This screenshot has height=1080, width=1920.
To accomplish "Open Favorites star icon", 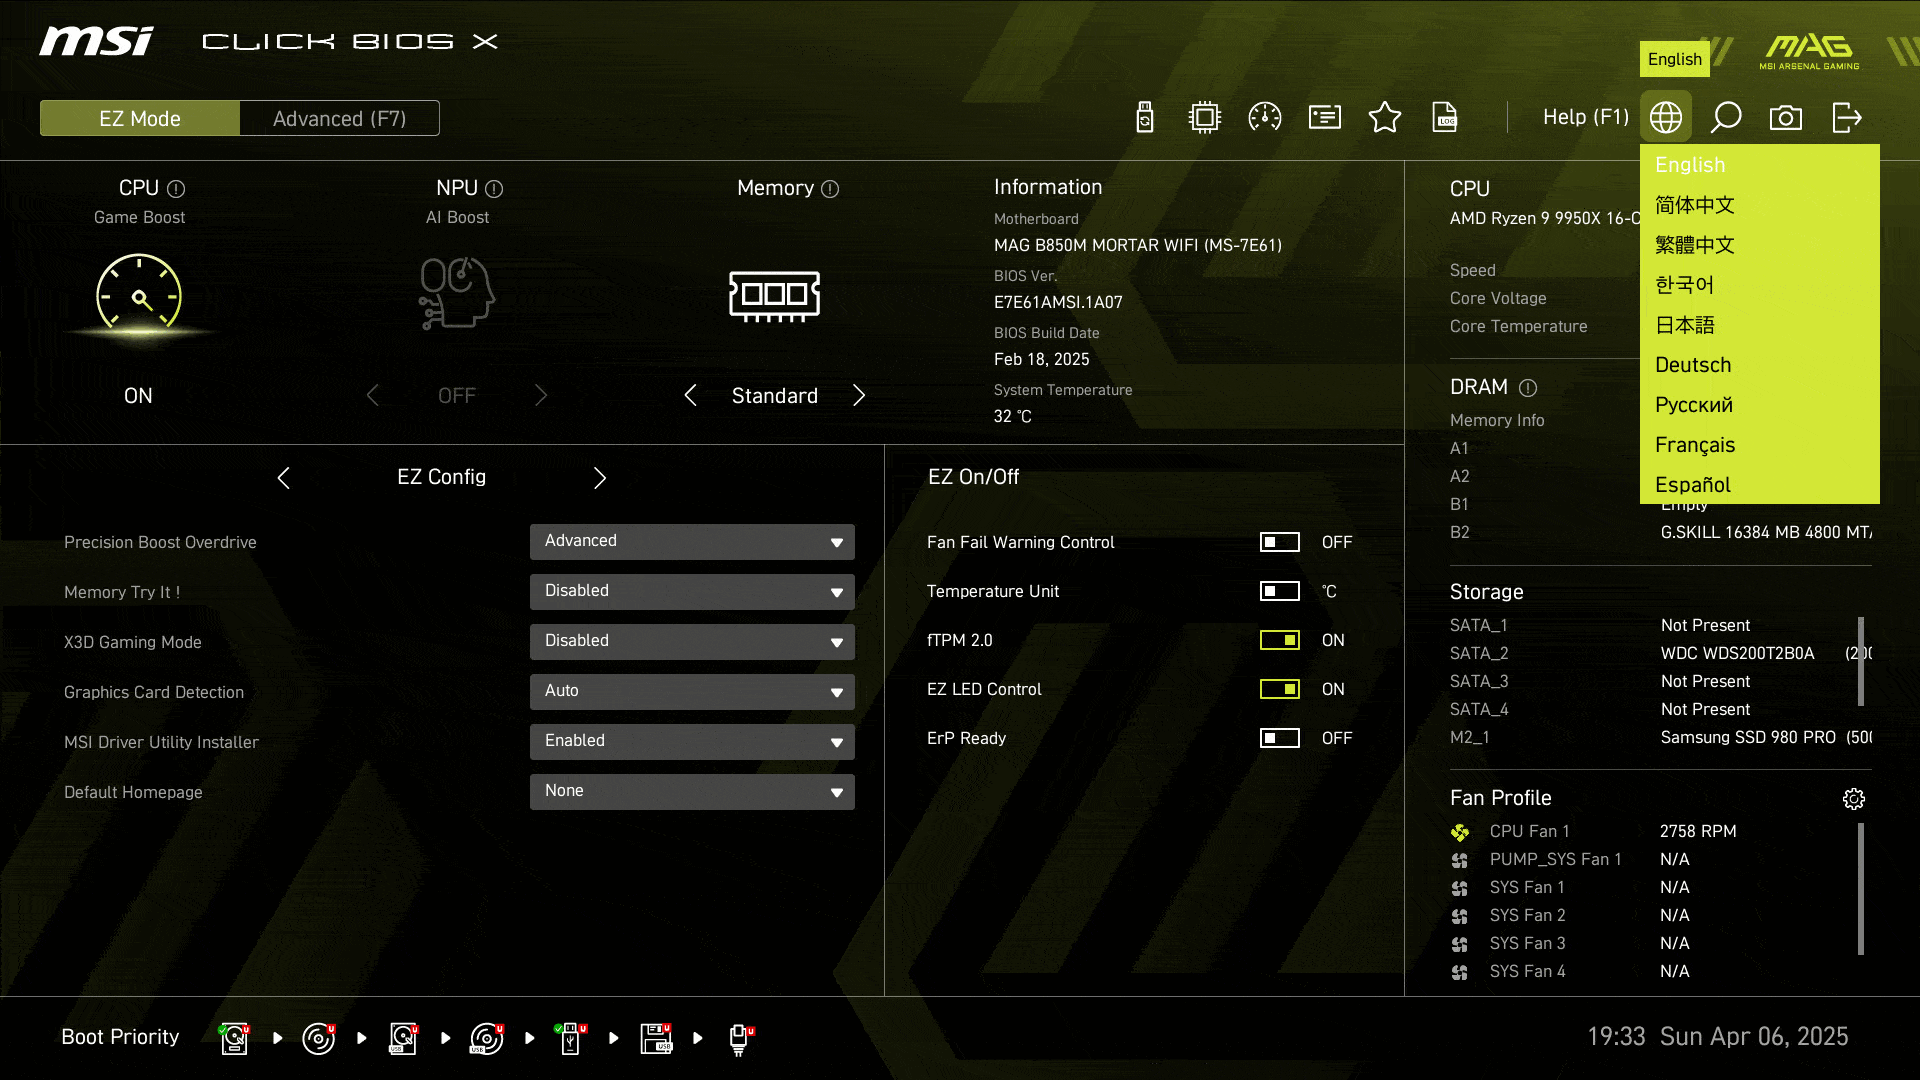I will tap(1385, 118).
